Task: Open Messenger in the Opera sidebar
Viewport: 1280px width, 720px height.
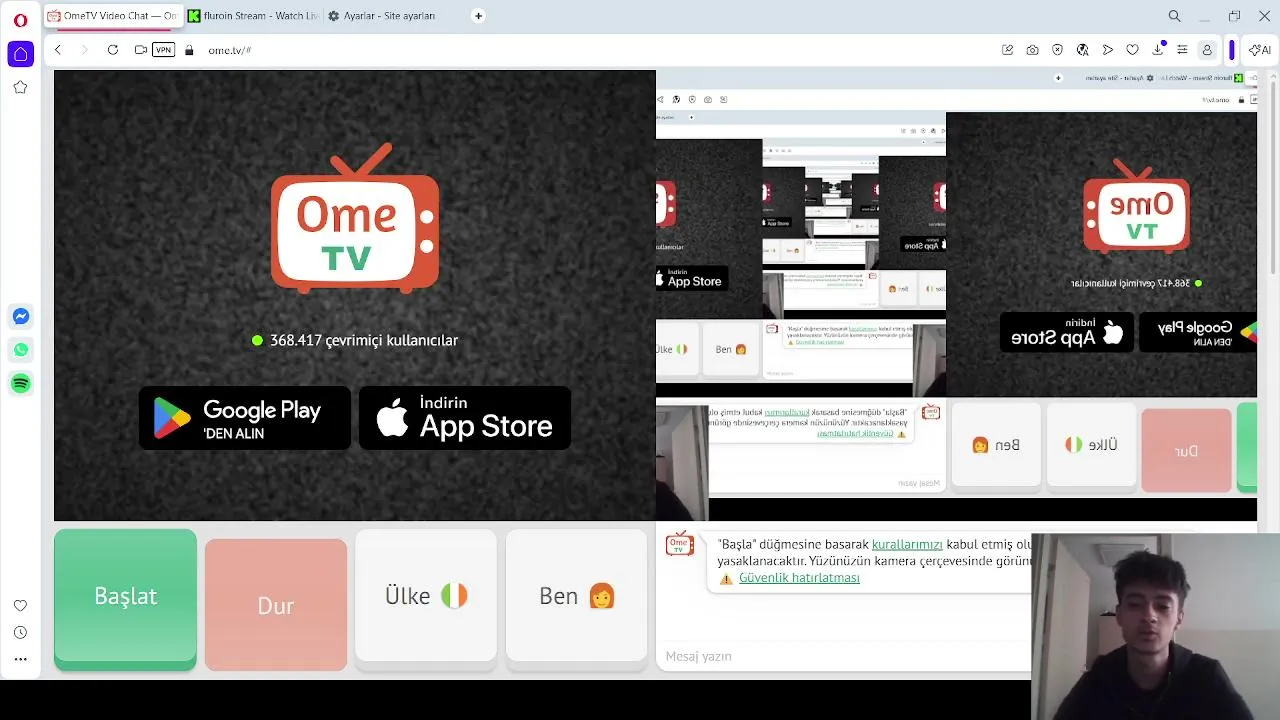Action: pos(20,317)
